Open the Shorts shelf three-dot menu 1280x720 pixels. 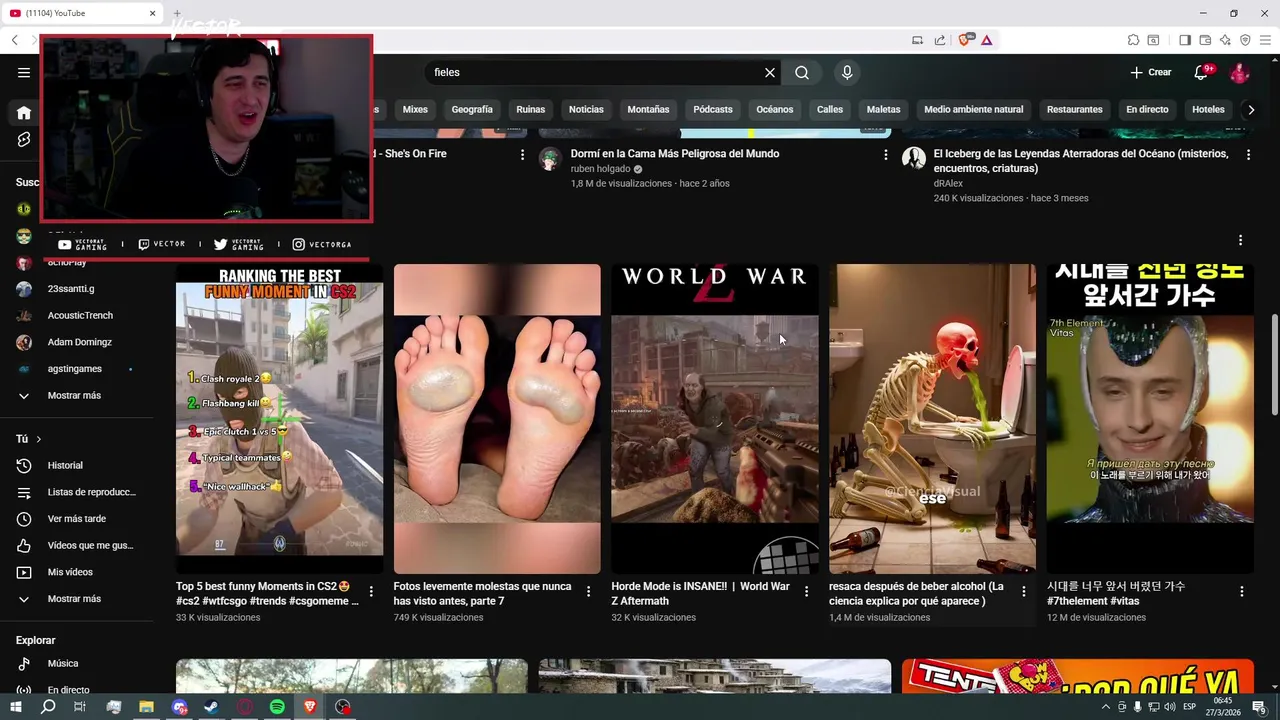[1240, 240]
